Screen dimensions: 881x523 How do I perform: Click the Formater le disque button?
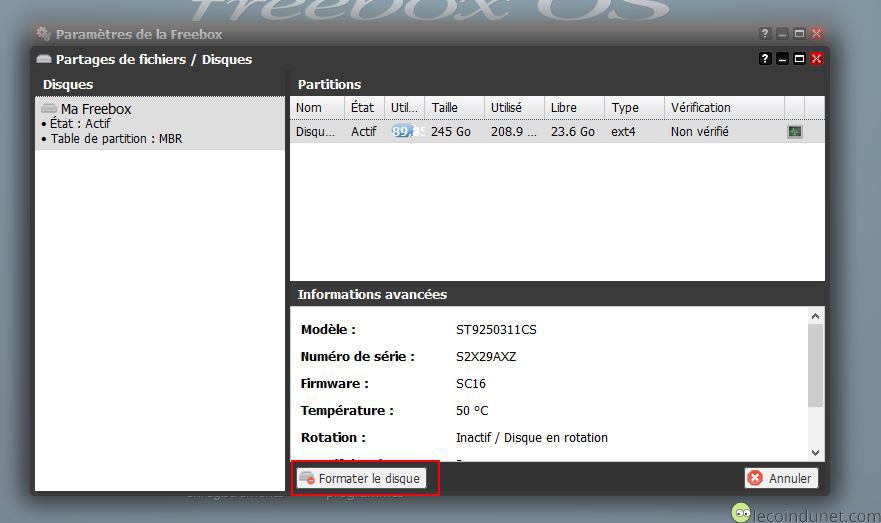361,478
